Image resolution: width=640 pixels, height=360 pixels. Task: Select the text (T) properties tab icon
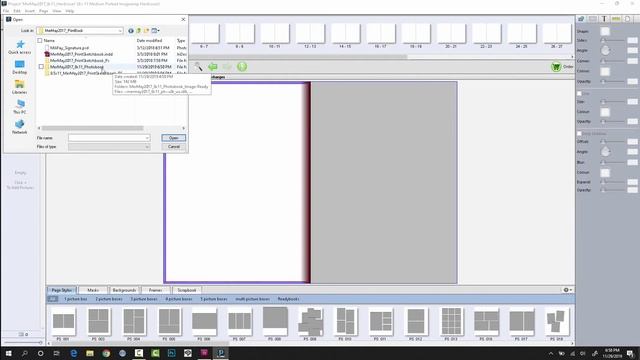point(604,19)
